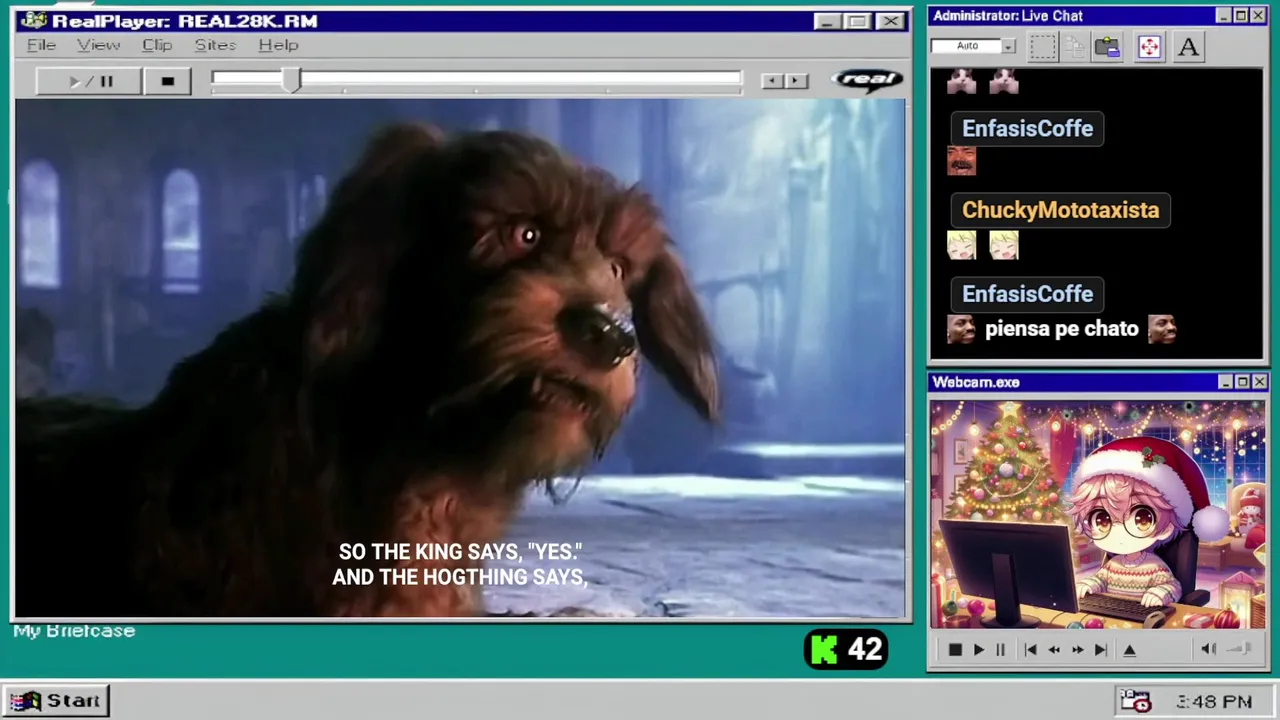
Task: Click the green K 42 counter badge
Action: tap(846, 650)
